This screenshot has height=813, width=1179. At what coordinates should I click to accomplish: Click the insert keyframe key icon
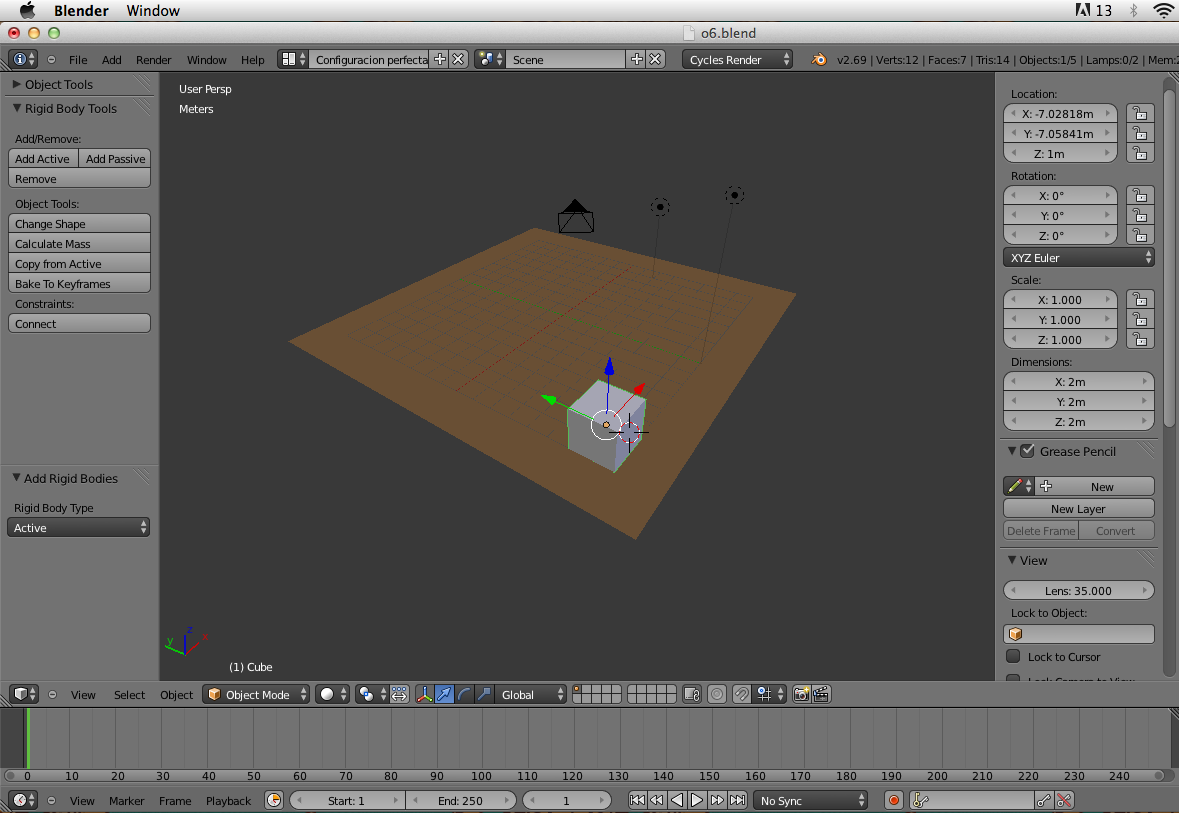1044,800
